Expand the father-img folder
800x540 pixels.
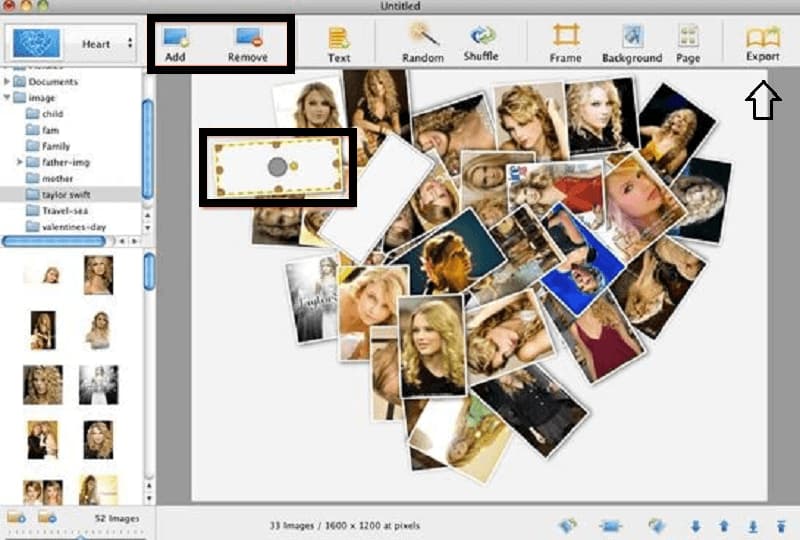click(20, 161)
